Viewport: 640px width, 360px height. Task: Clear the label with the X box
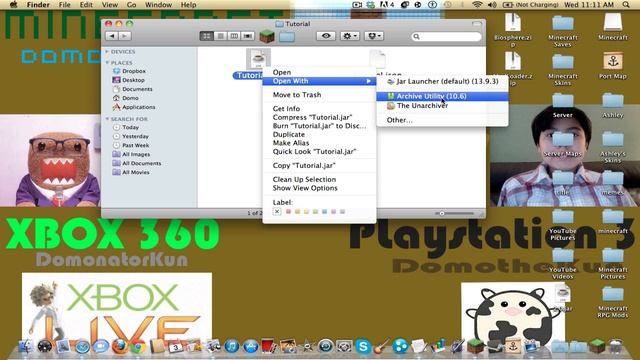[x=277, y=211]
